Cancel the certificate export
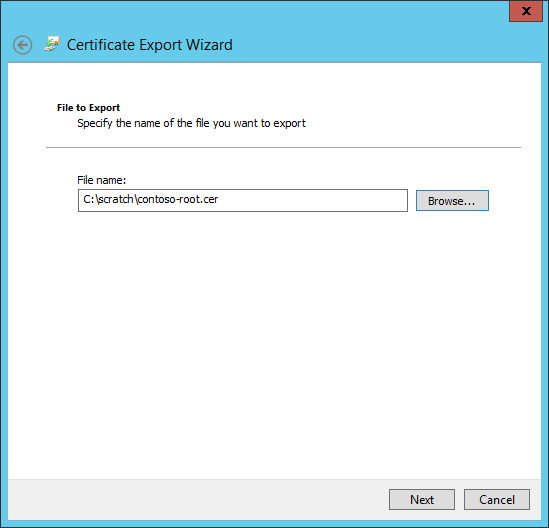This screenshot has height=528, width=549. [496, 499]
